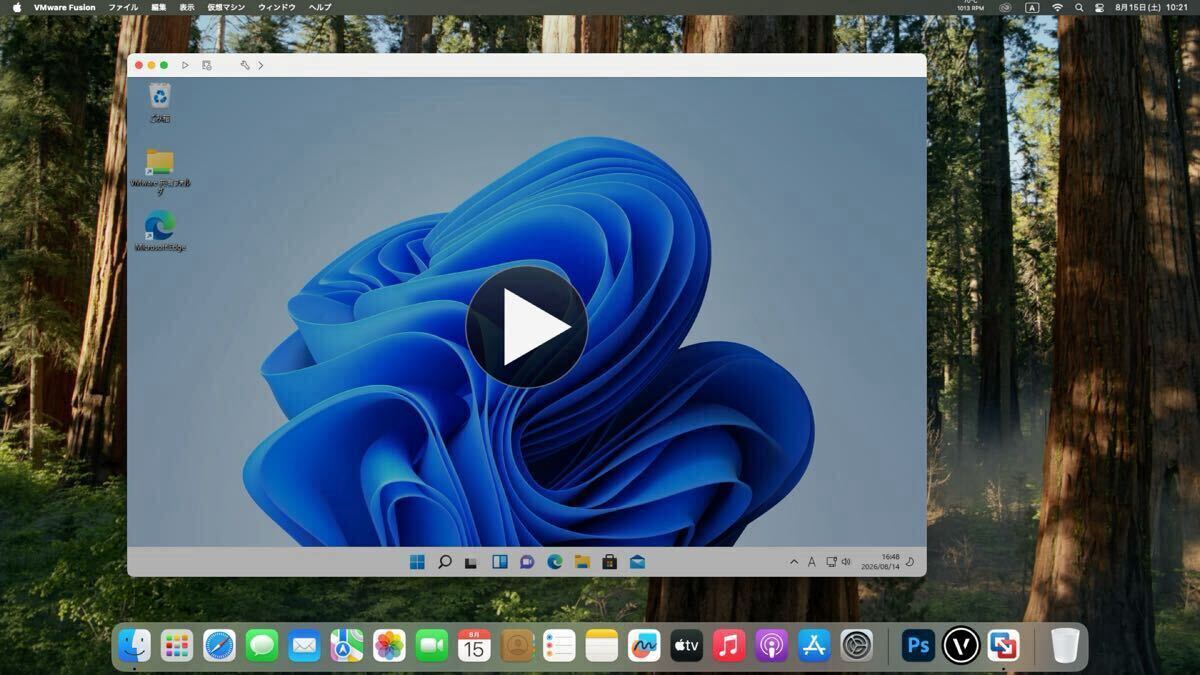Click the Creative Cloud menu bar icon
The image size is (1200, 675).
pos(1005,7)
